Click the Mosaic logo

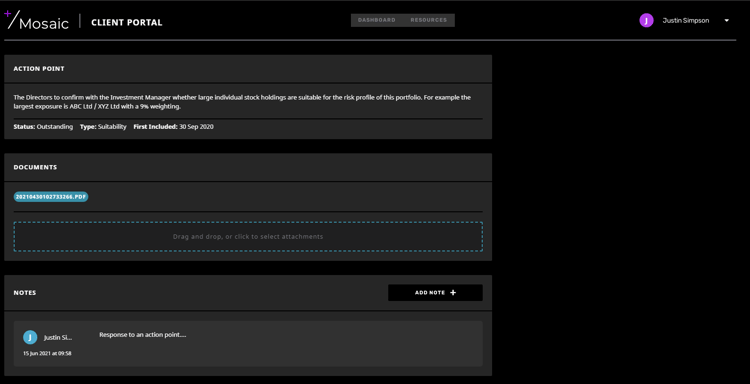[36, 20]
